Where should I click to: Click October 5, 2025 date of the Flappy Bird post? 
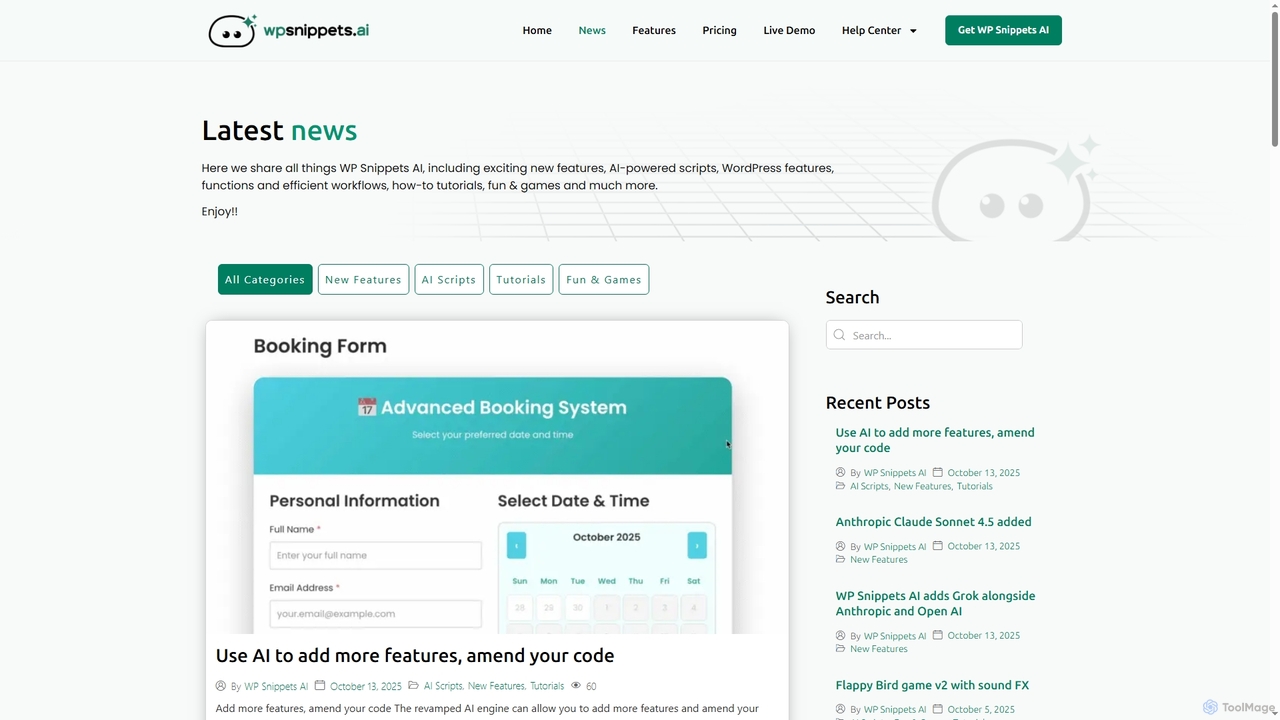(x=981, y=709)
